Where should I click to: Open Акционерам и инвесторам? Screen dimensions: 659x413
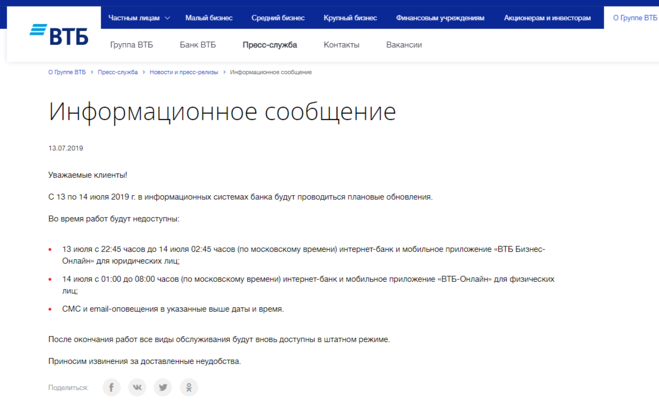coord(547,18)
